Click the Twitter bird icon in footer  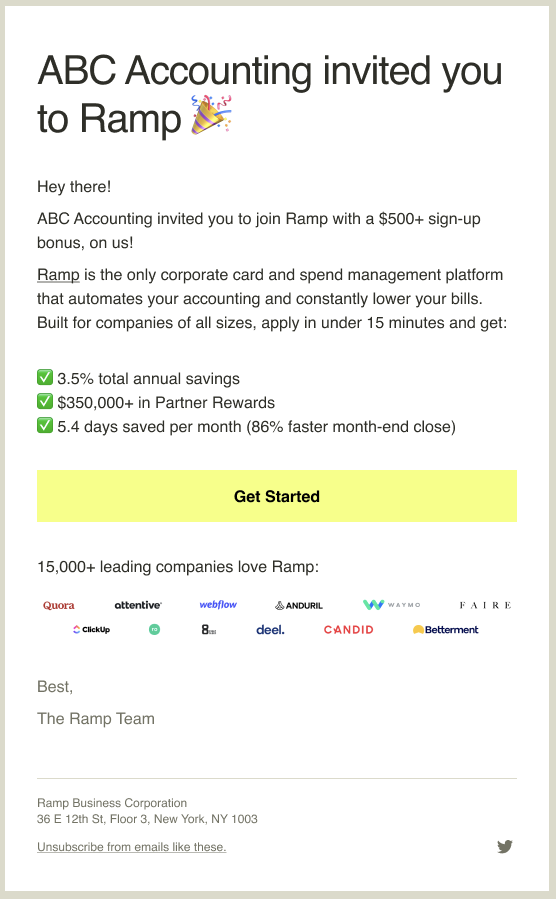505,846
